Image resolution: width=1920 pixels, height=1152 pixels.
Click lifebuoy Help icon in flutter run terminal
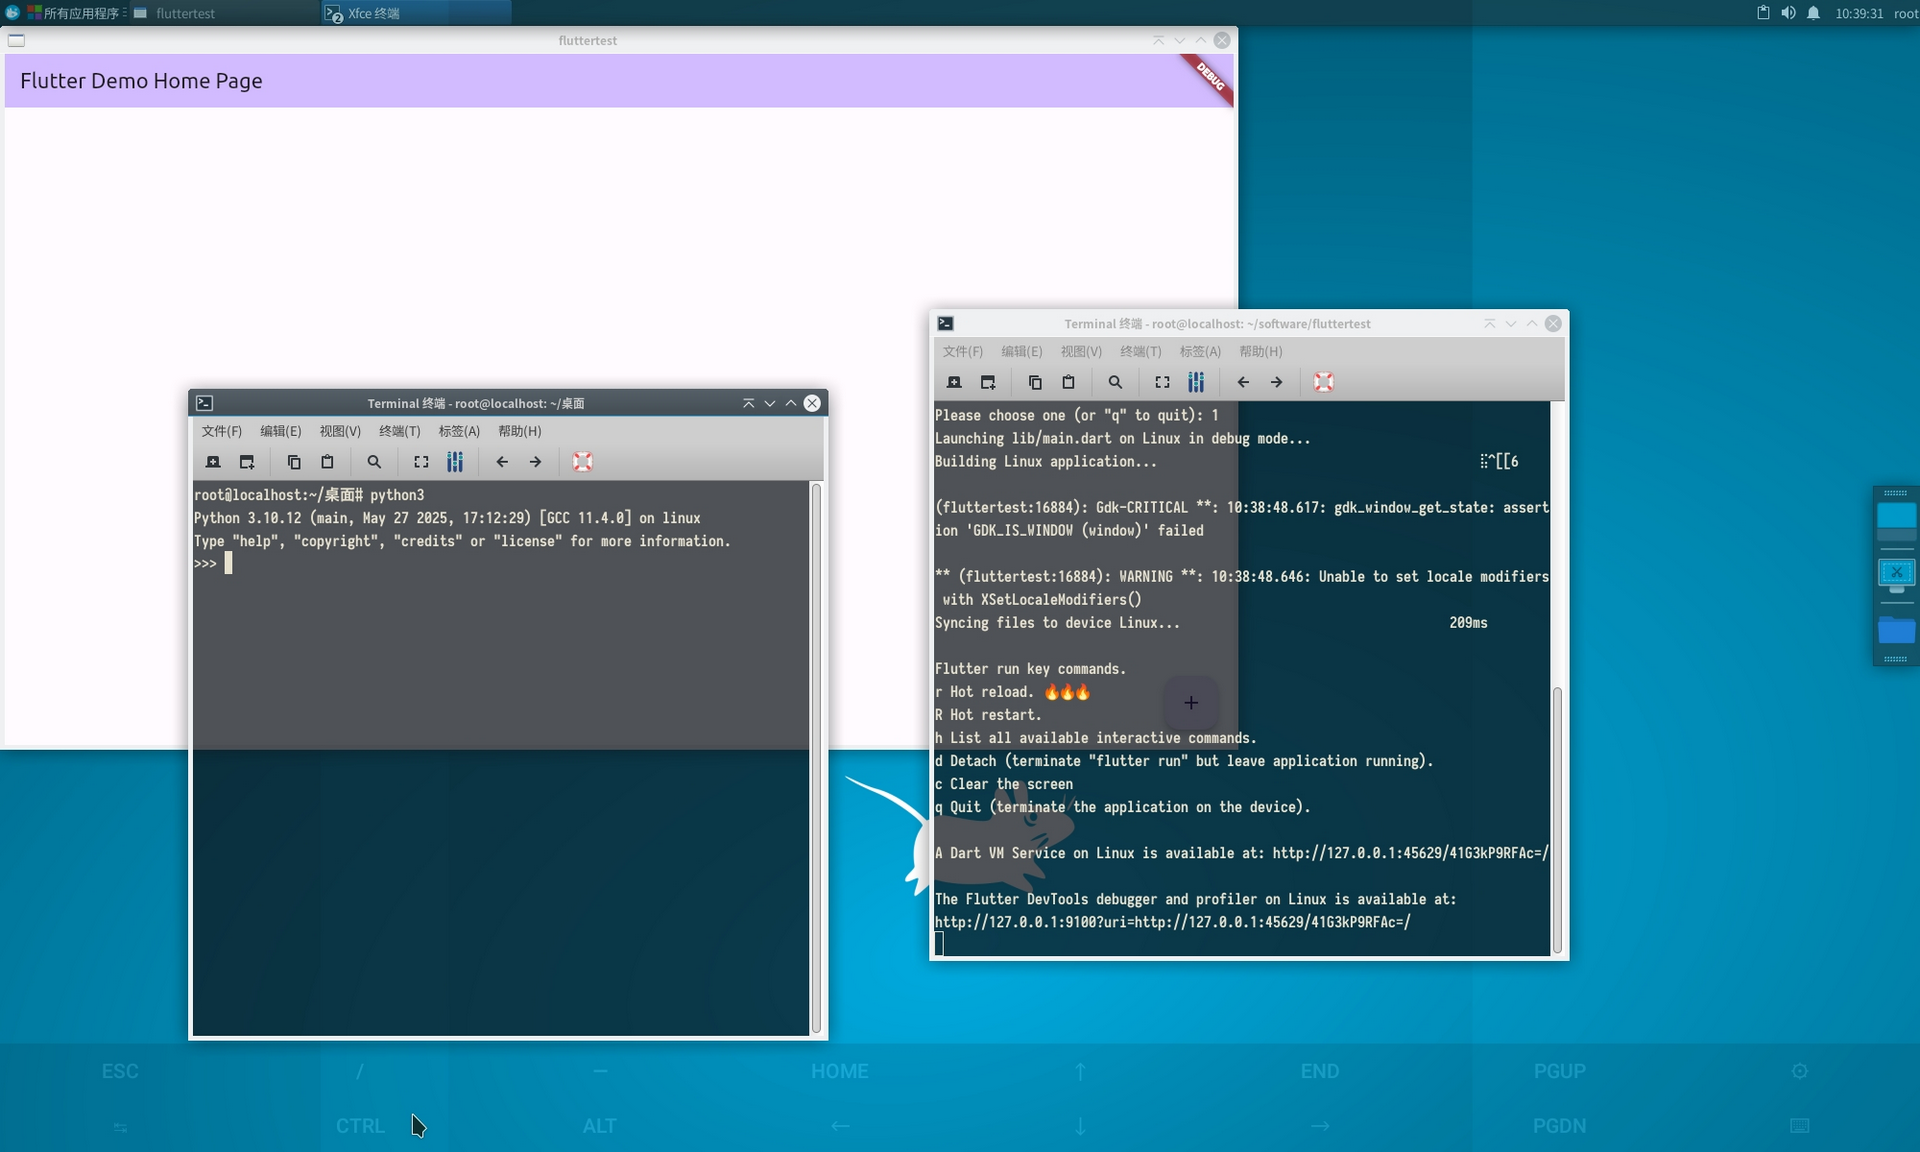click(1323, 382)
